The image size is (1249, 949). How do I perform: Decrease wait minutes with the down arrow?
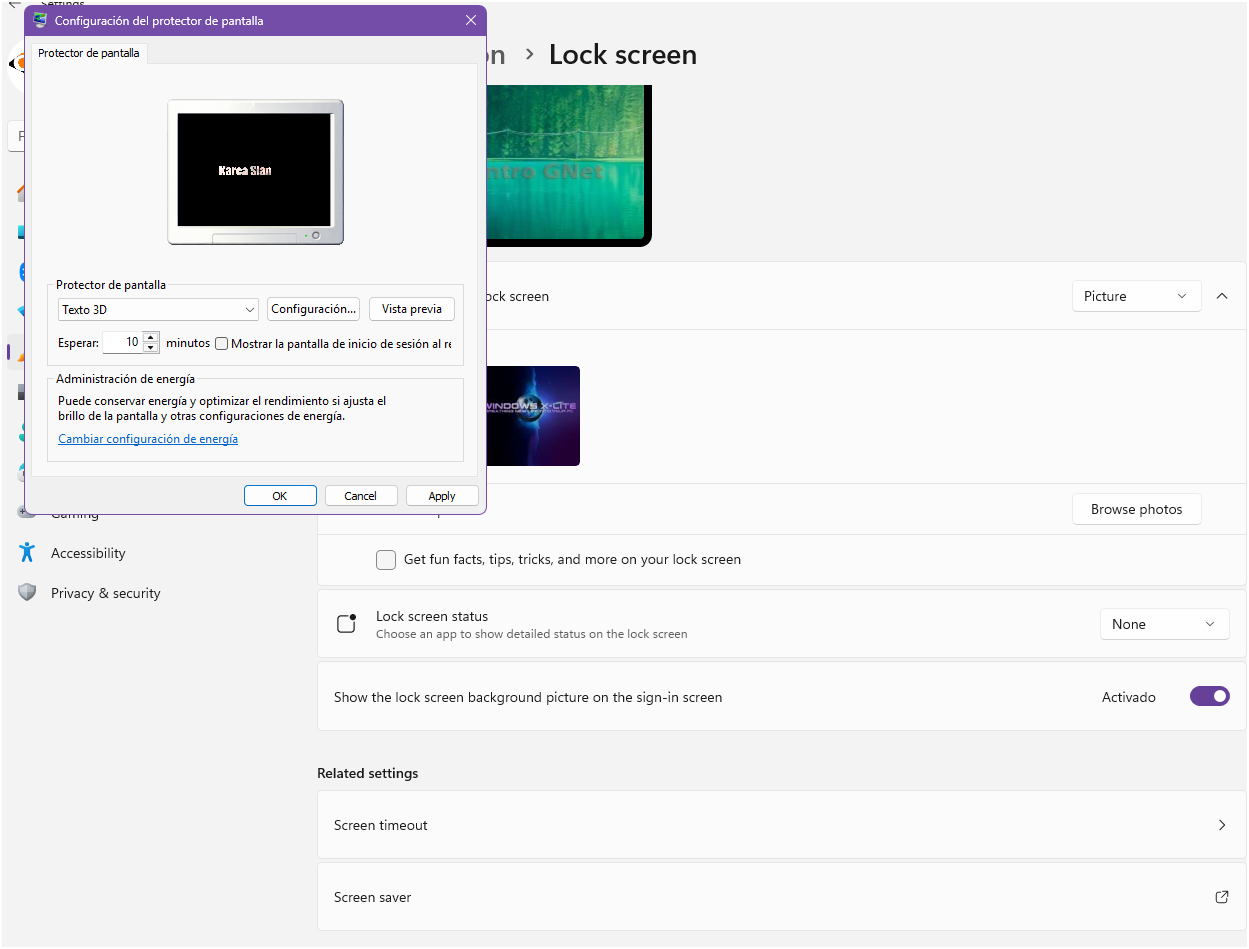(151, 348)
